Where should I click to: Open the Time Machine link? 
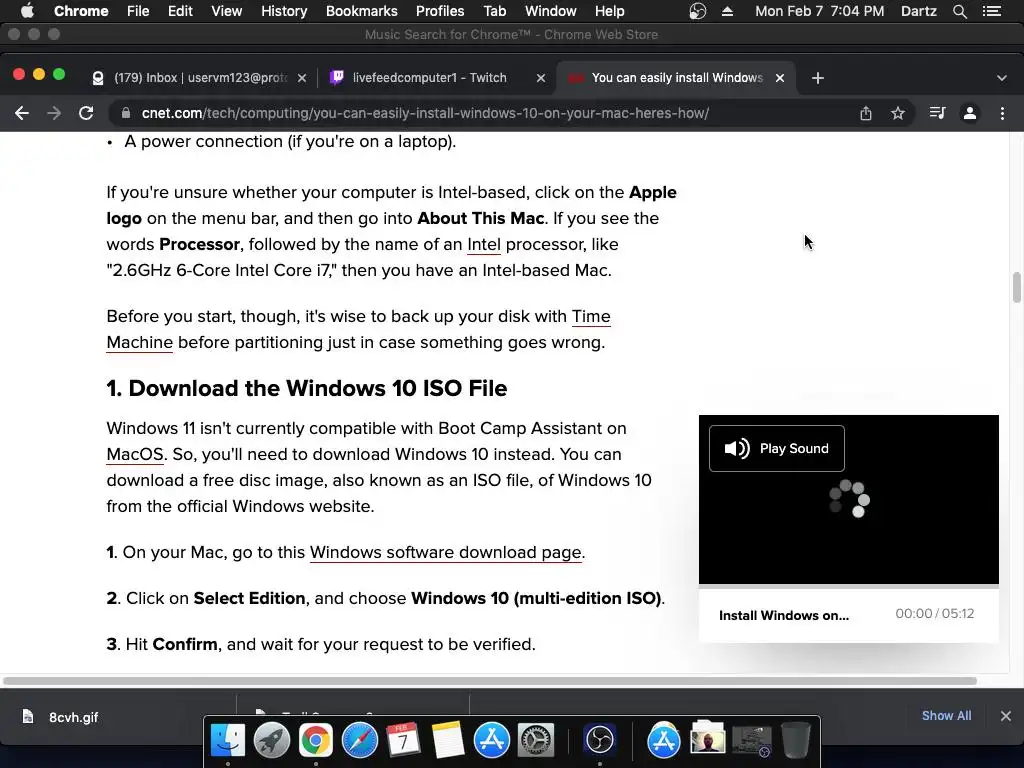click(x=591, y=317)
